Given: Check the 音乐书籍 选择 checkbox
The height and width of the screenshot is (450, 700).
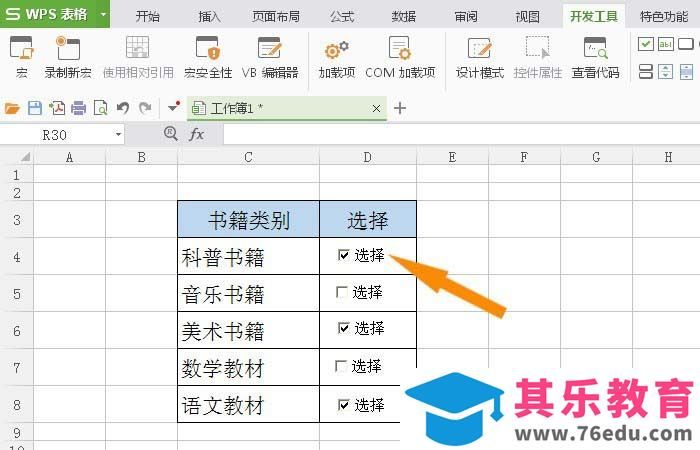Looking at the screenshot, I should [x=342, y=292].
